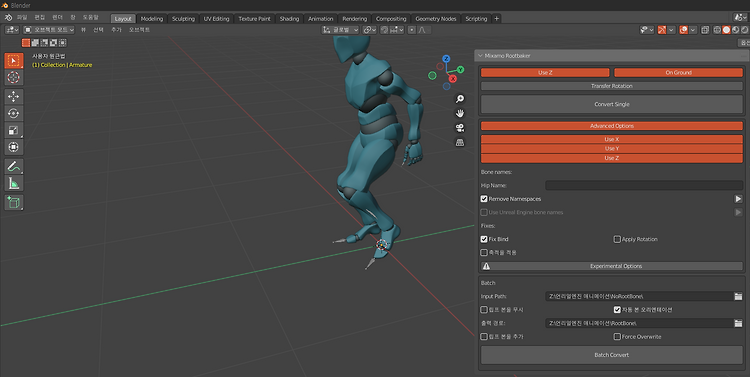Click the viewport zoom magnifier icon
Viewport: 750px width, 377px height.
pyautogui.click(x=460, y=99)
